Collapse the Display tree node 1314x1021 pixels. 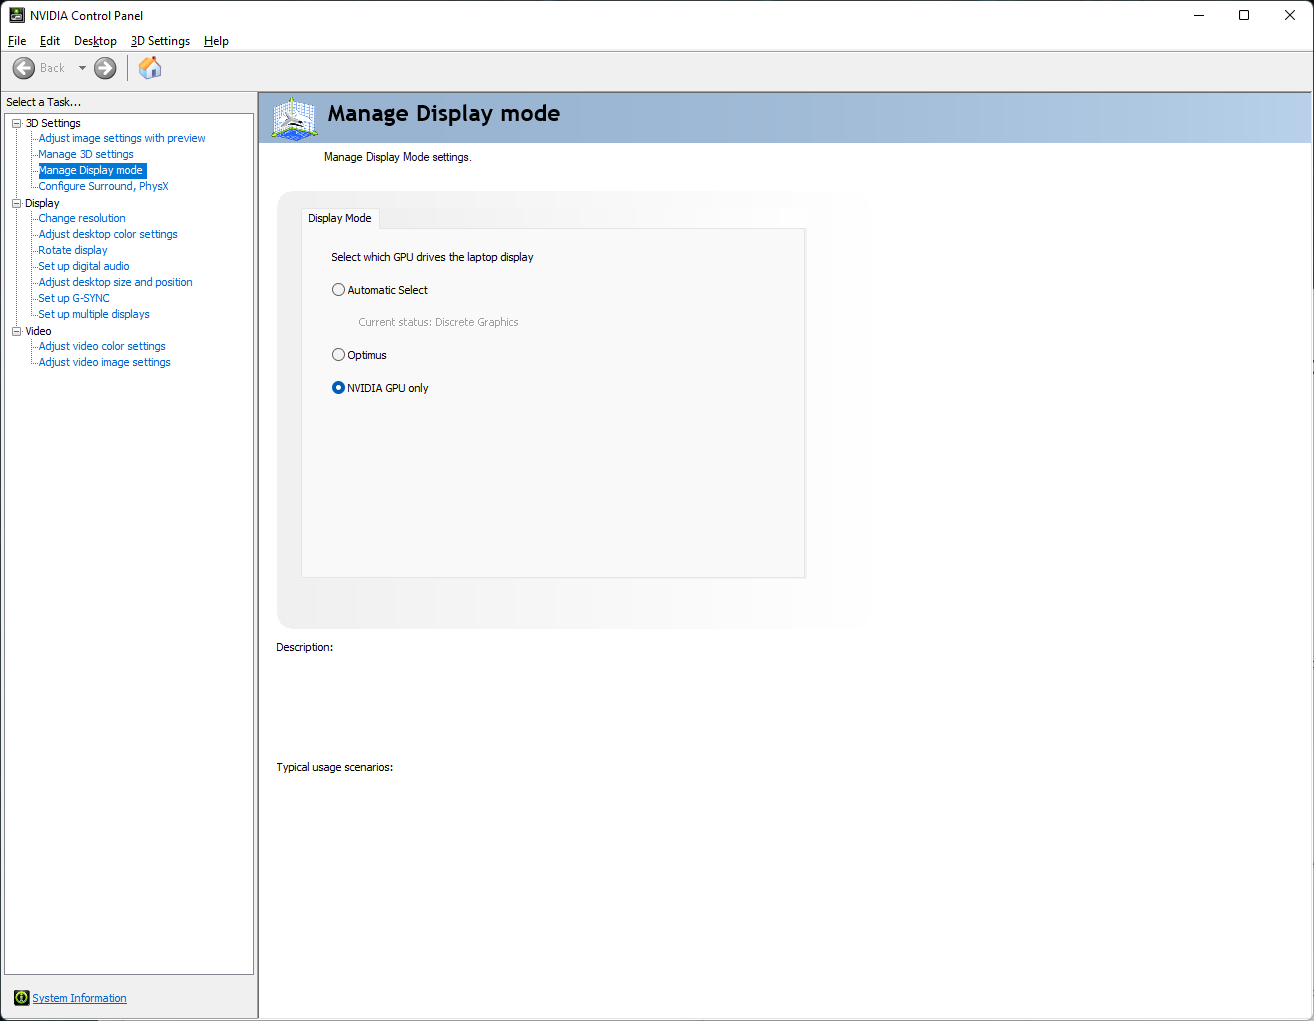[16, 203]
